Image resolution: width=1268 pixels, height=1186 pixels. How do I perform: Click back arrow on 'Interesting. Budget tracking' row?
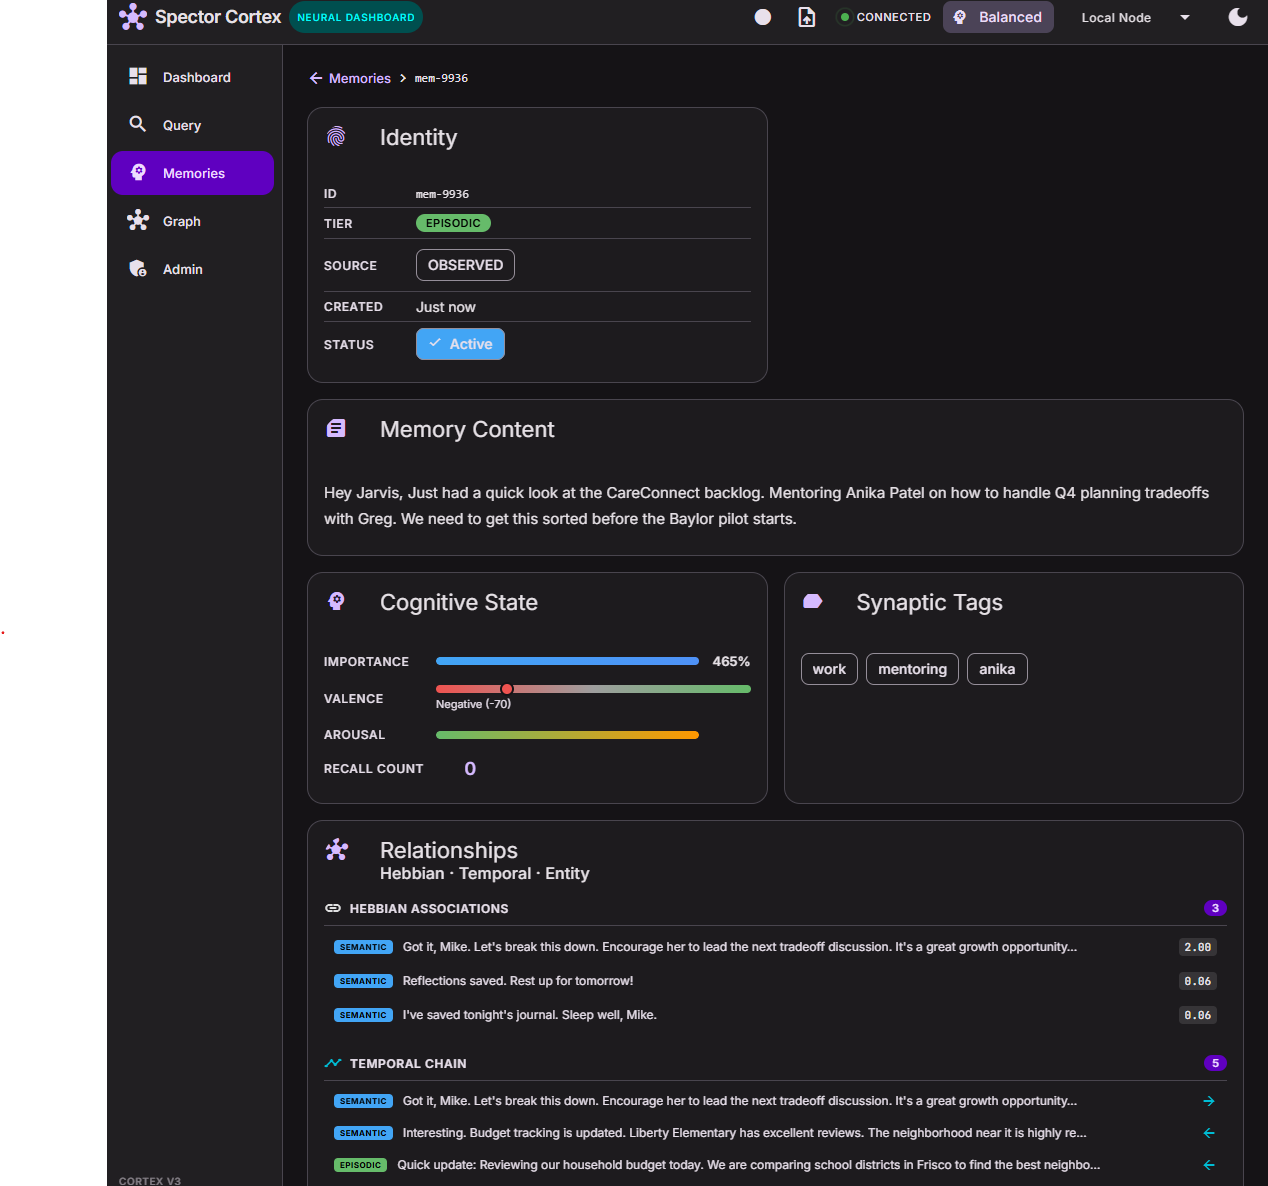pos(1209,1133)
